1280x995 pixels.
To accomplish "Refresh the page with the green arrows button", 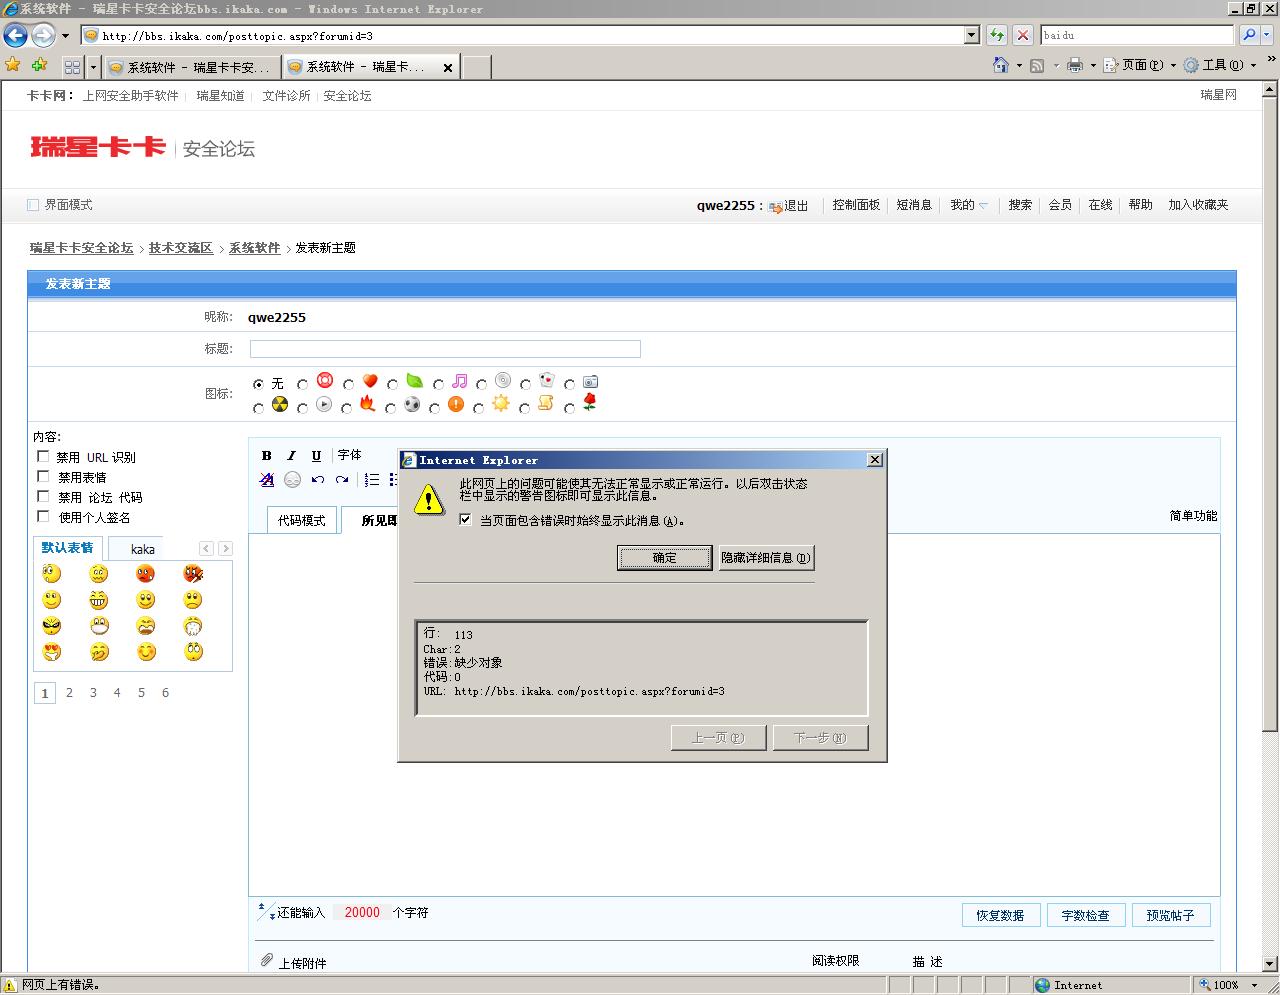I will click(x=997, y=35).
